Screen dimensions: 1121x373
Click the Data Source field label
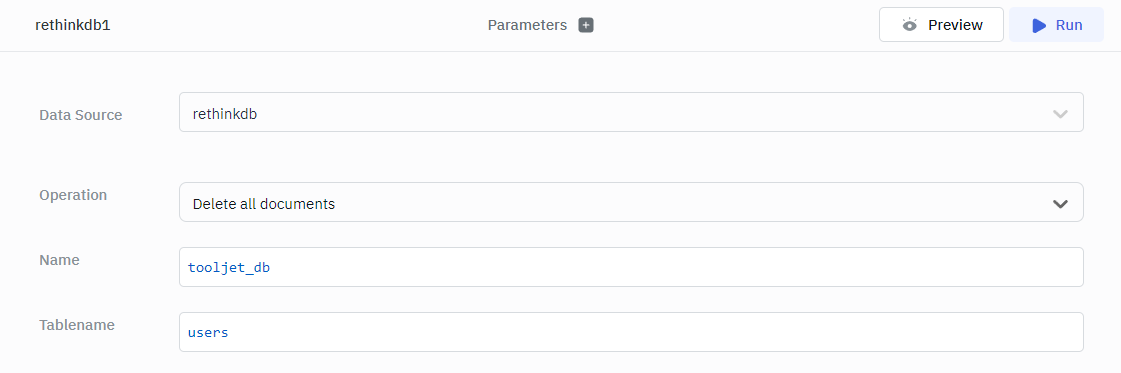point(81,115)
